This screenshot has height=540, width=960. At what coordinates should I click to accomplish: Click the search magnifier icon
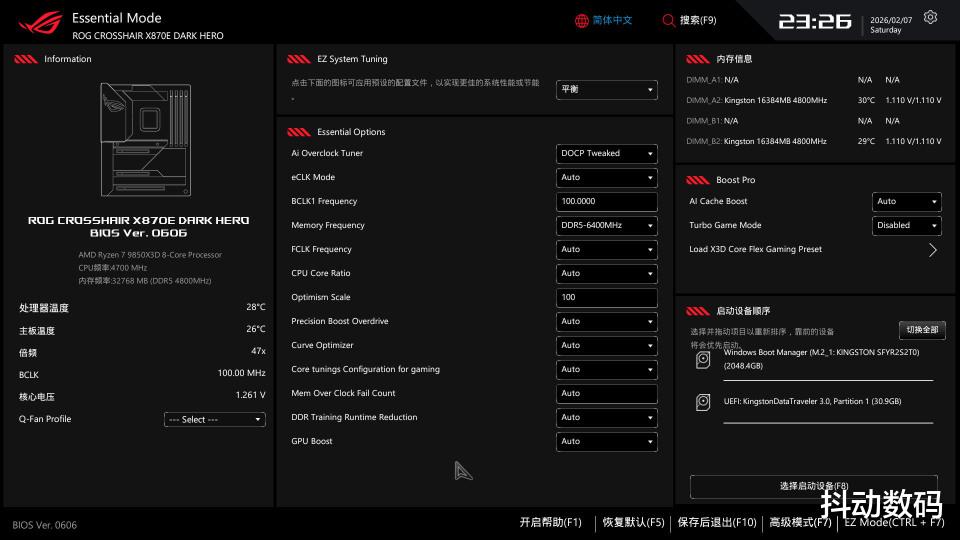(669, 21)
